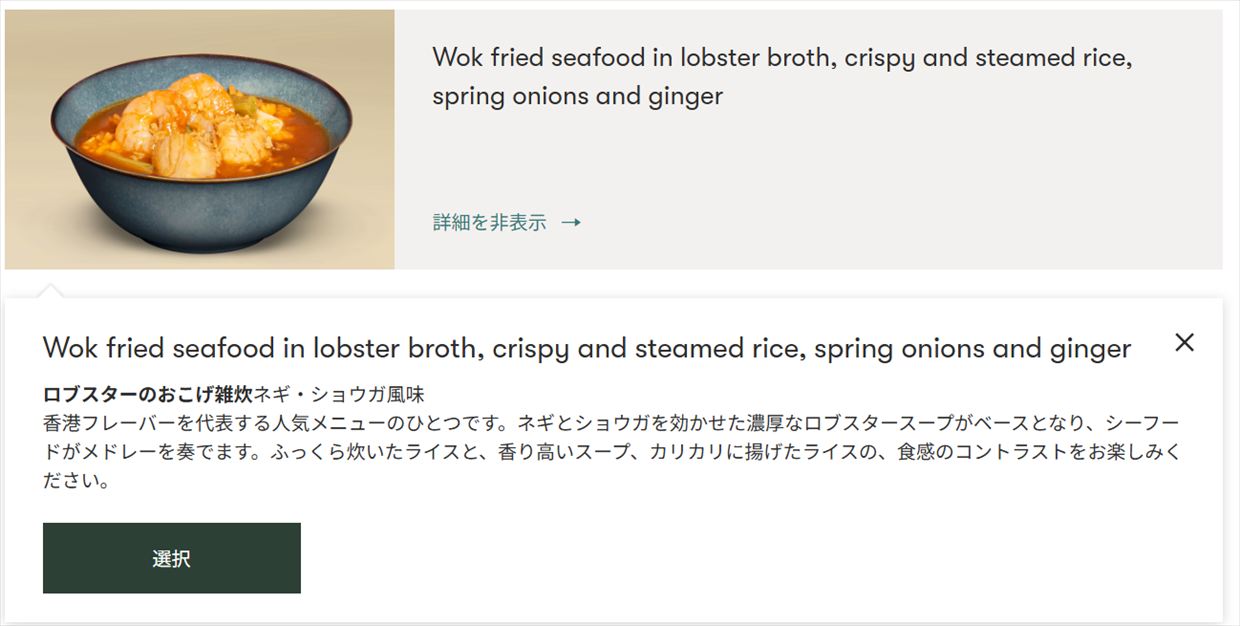1240x626 pixels.
Task: Click the bold ロブスターのおこげ雑炊 name
Action: coord(147,394)
